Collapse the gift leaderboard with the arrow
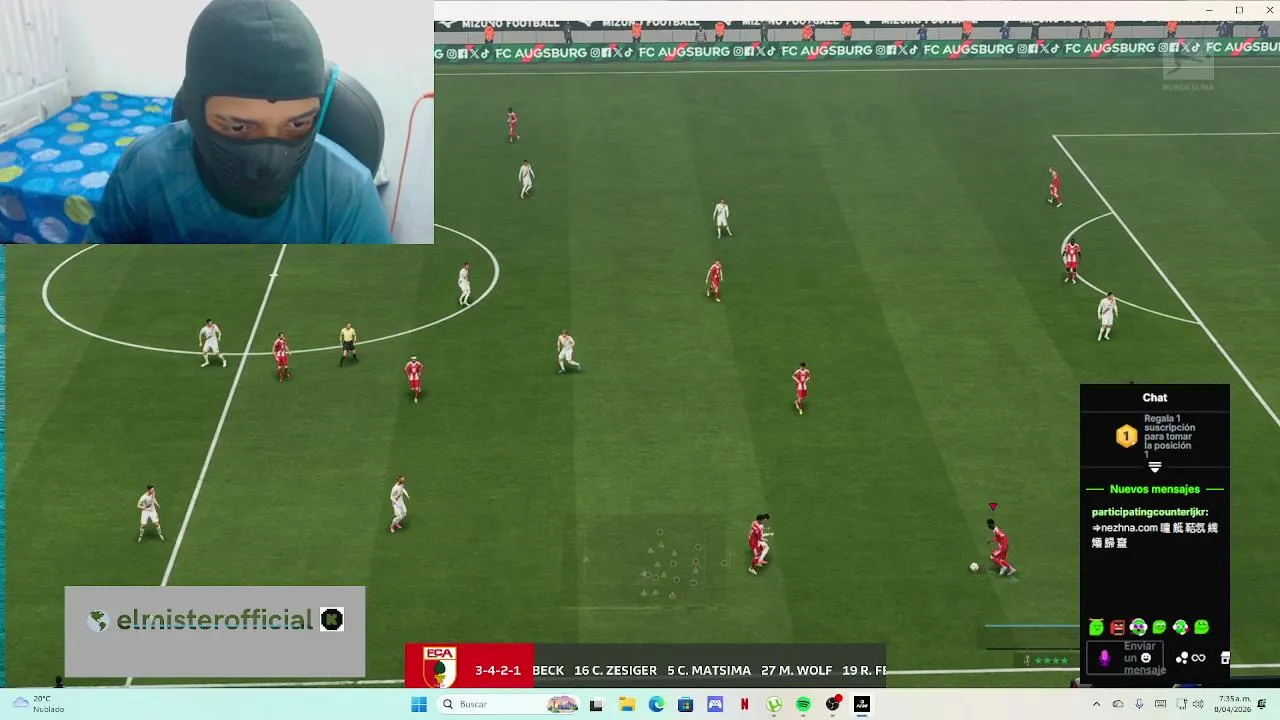This screenshot has width=1280, height=720. tap(1155, 467)
